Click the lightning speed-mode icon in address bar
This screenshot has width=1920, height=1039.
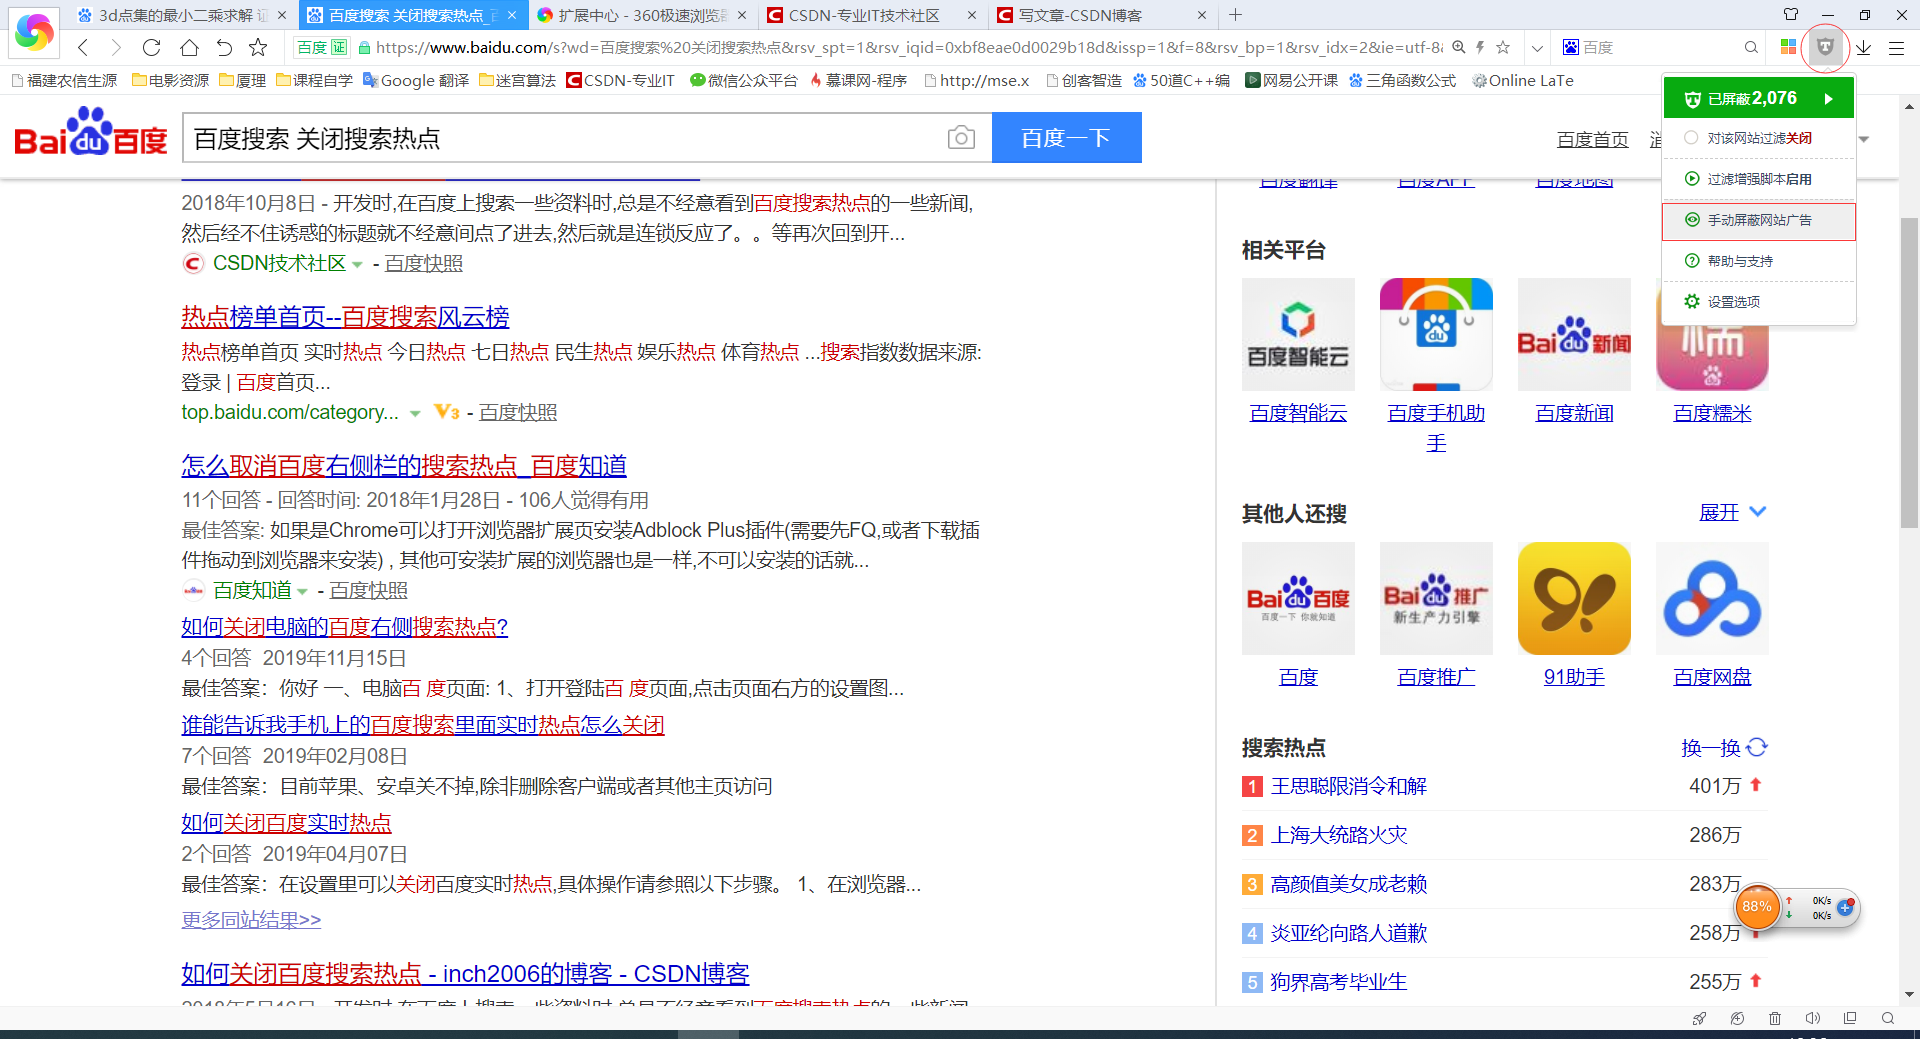point(1480,47)
